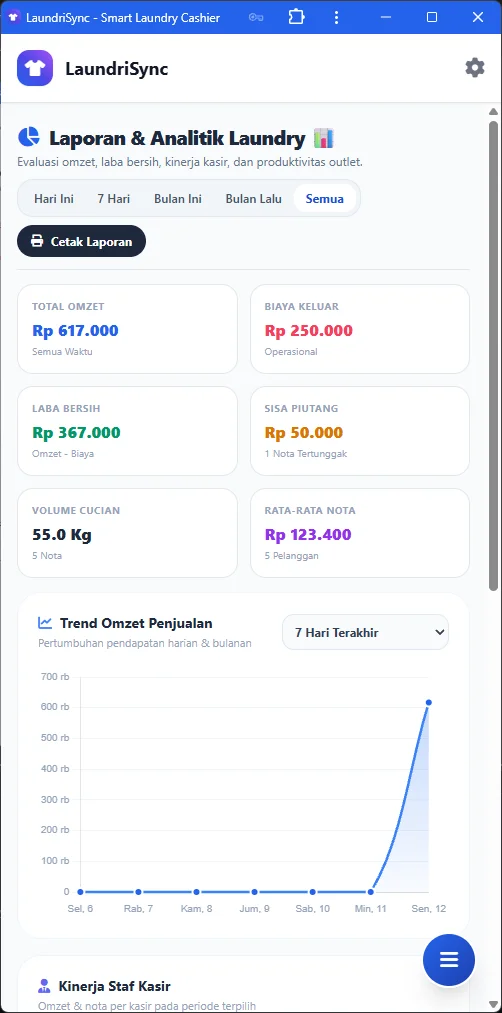
Task: Click the Sab, 10 data point on chart
Action: pyautogui.click(x=313, y=892)
